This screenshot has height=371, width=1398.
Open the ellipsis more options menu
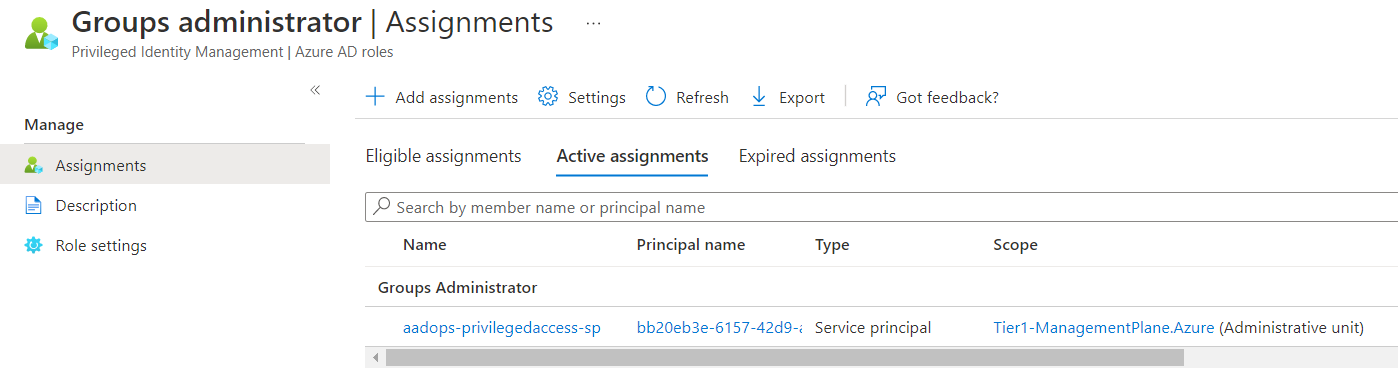[593, 23]
